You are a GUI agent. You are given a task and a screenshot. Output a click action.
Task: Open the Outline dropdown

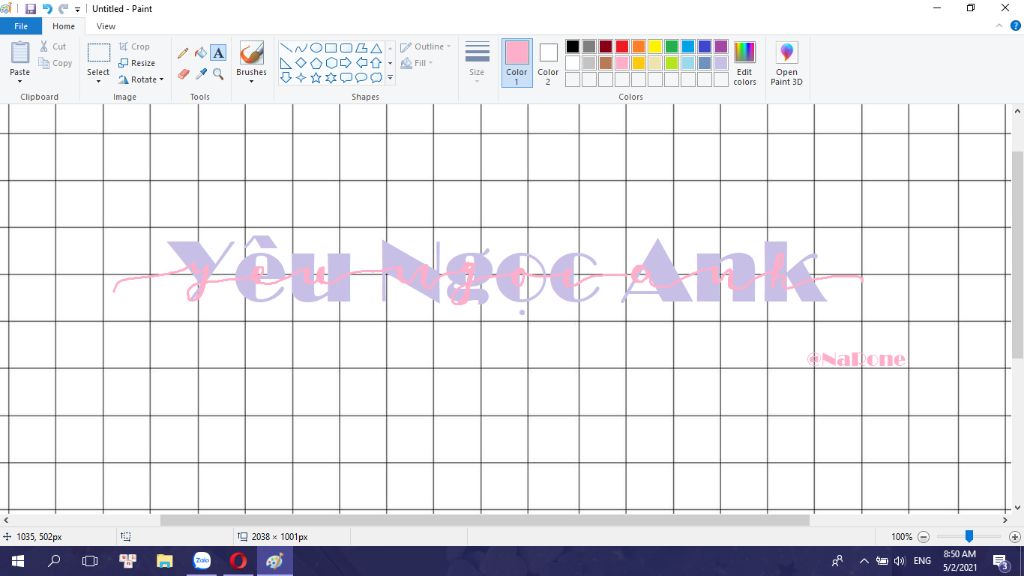(425, 47)
